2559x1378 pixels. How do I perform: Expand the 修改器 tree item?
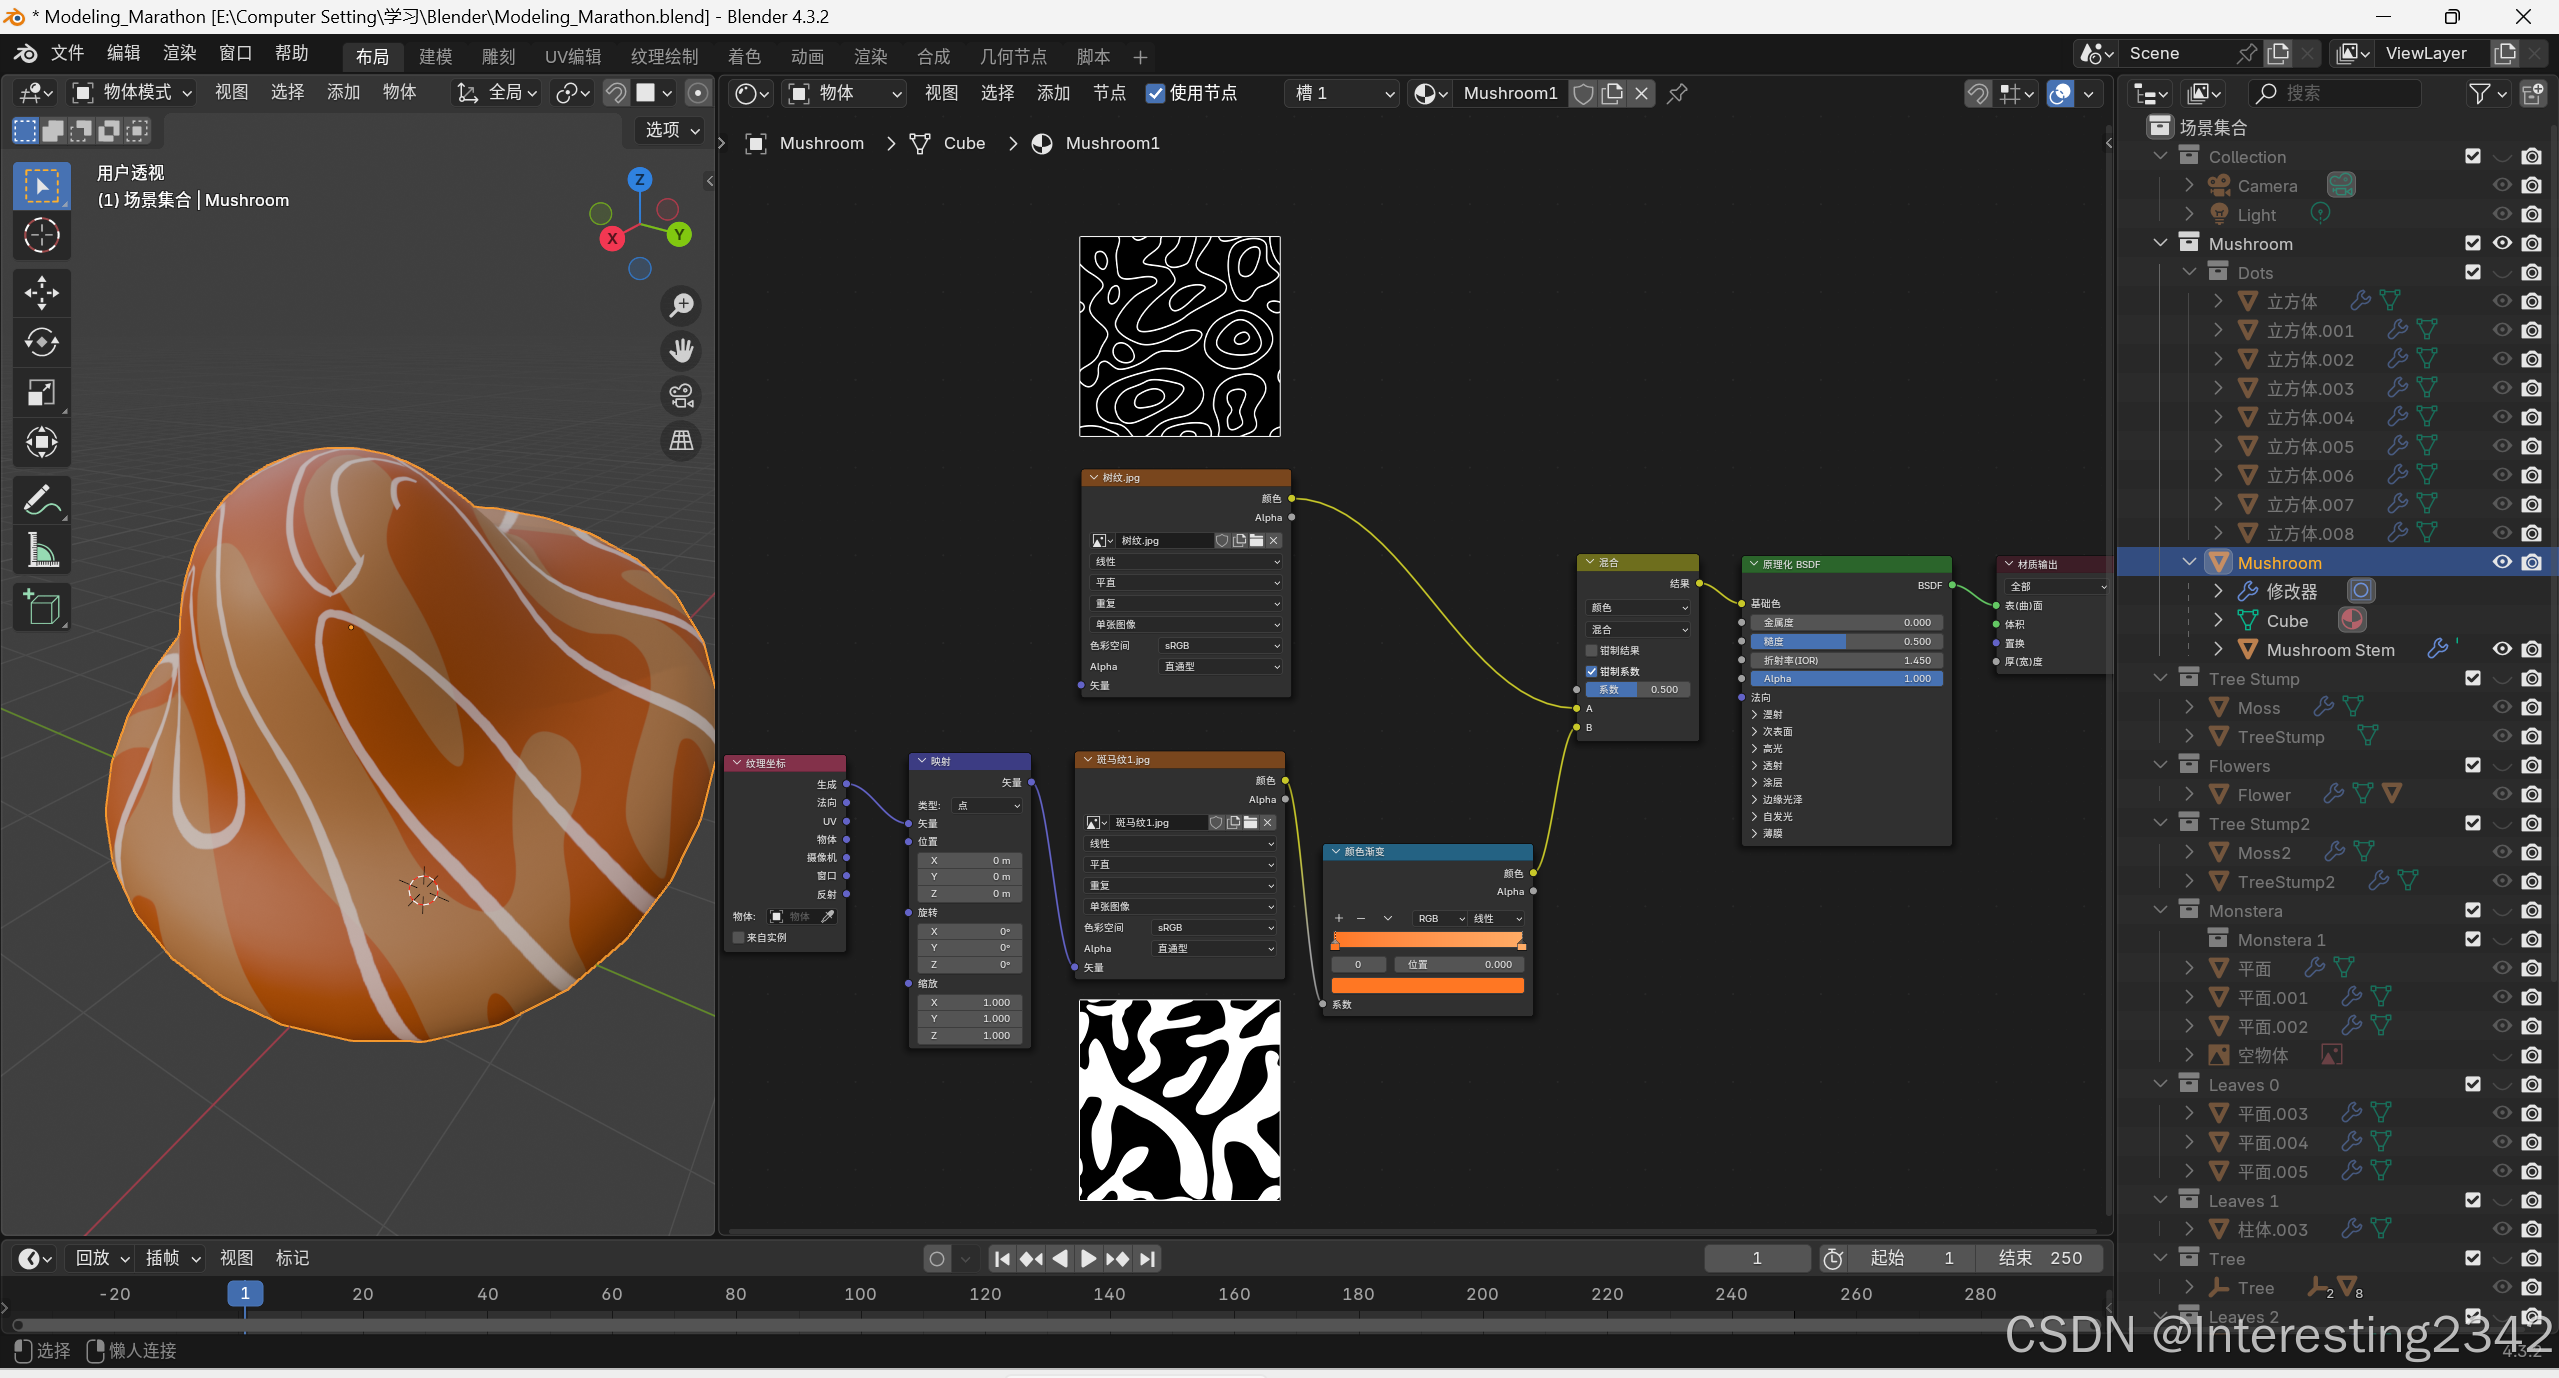tap(2218, 591)
